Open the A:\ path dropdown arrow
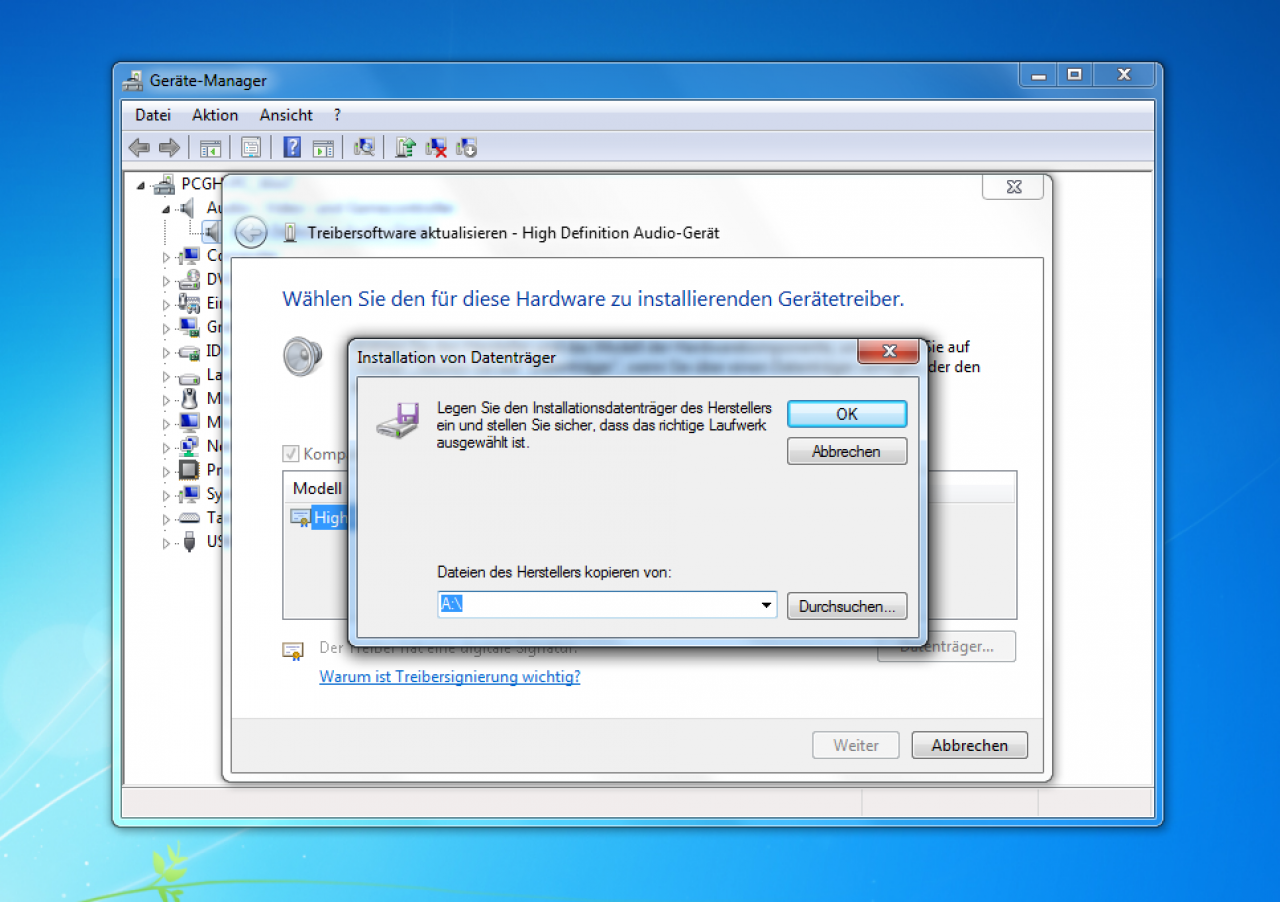Screen dimensions: 1280x902 point(766,605)
